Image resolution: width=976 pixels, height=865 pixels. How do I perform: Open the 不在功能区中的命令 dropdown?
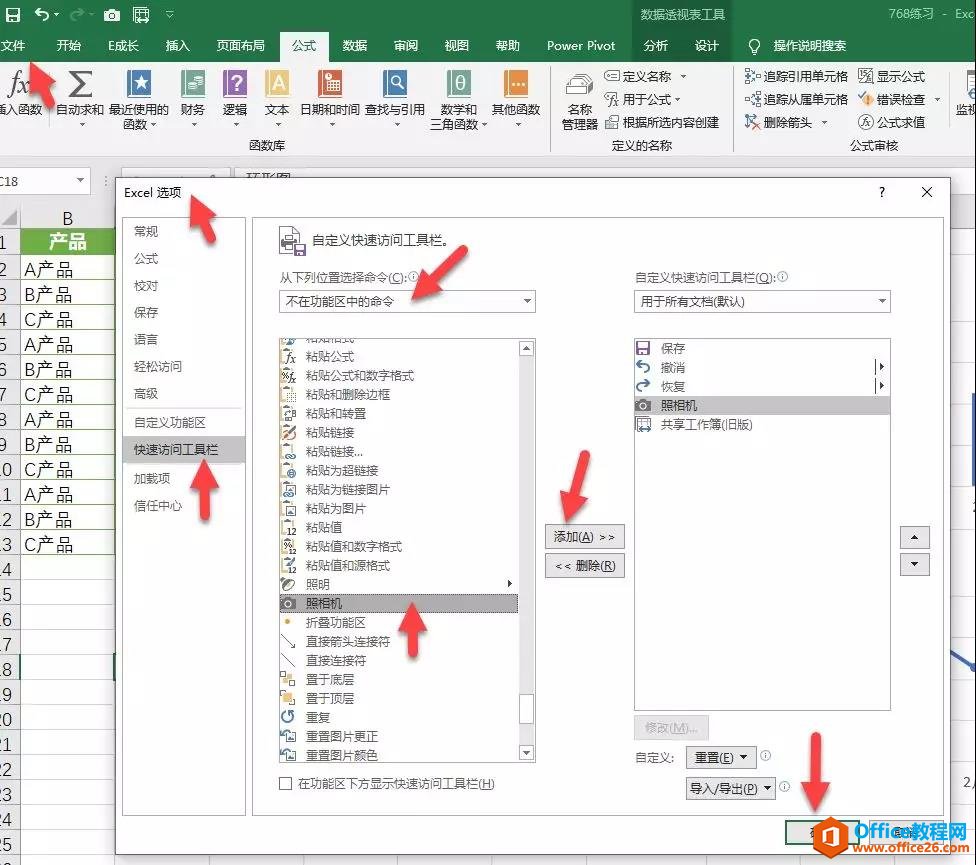click(x=406, y=301)
